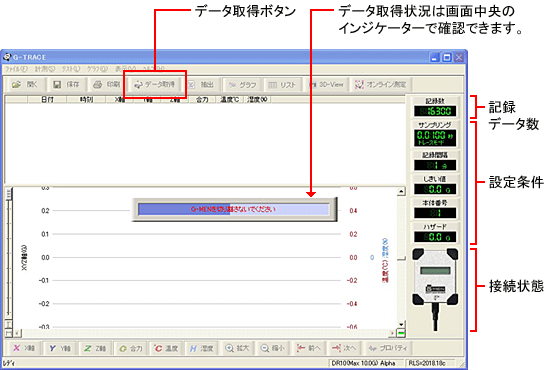Save data using the 保存 floppy icon
The width and height of the screenshot is (550, 370).
[x=66, y=85]
